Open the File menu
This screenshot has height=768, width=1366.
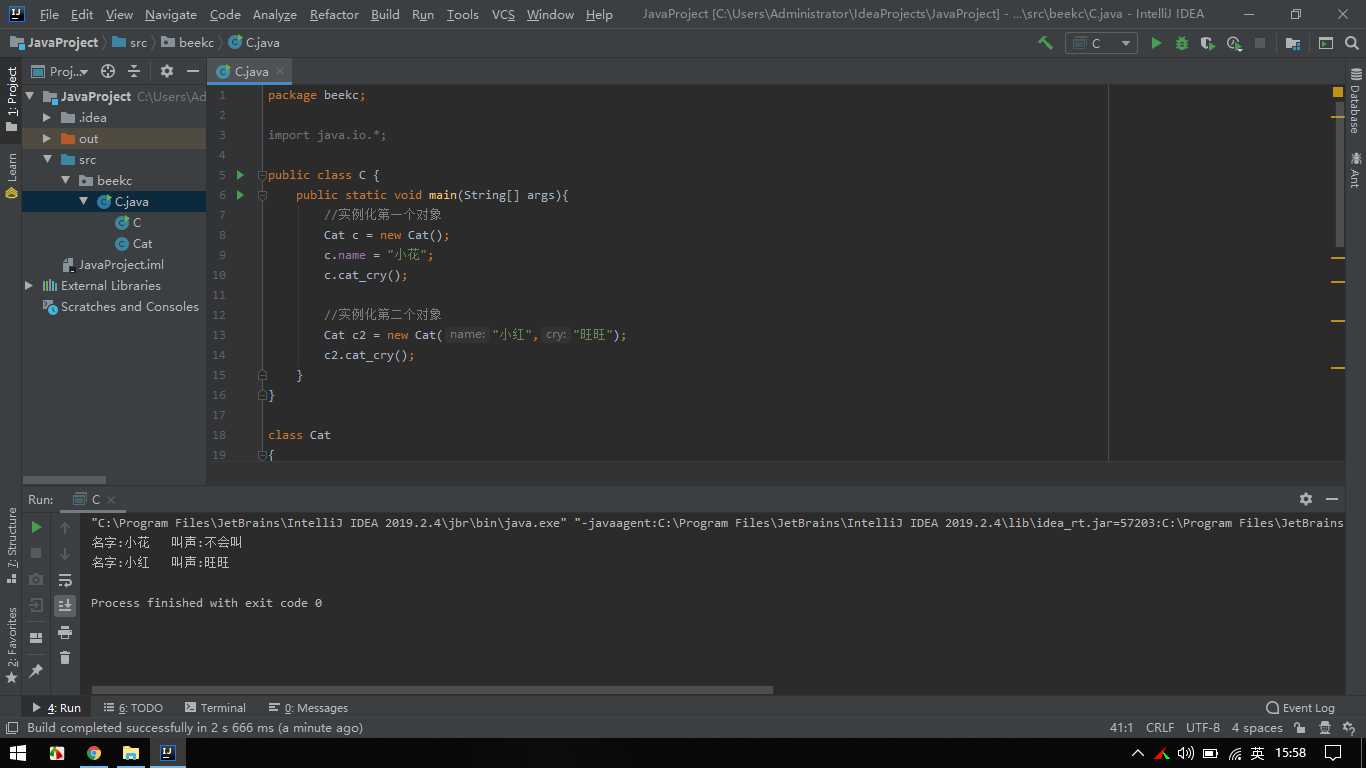pyautogui.click(x=49, y=15)
